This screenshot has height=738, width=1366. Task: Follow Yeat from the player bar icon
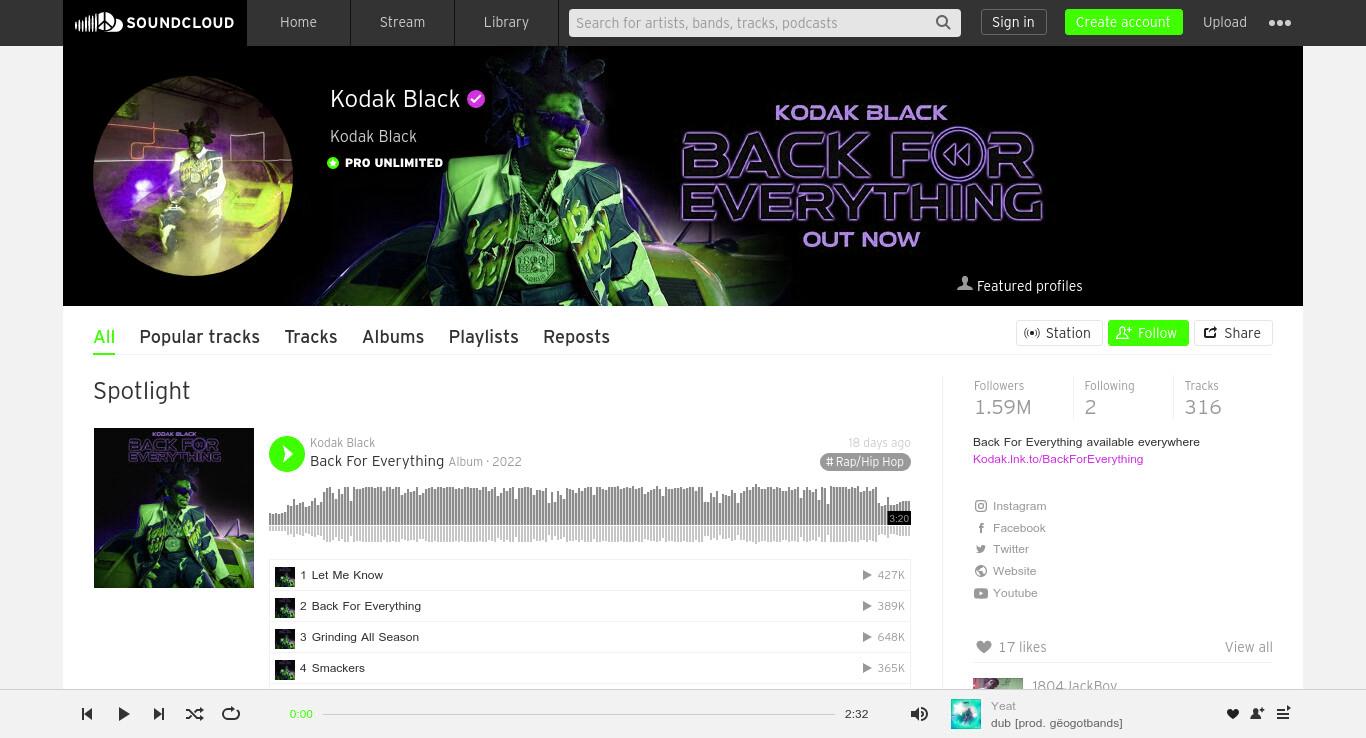pyautogui.click(x=1257, y=714)
